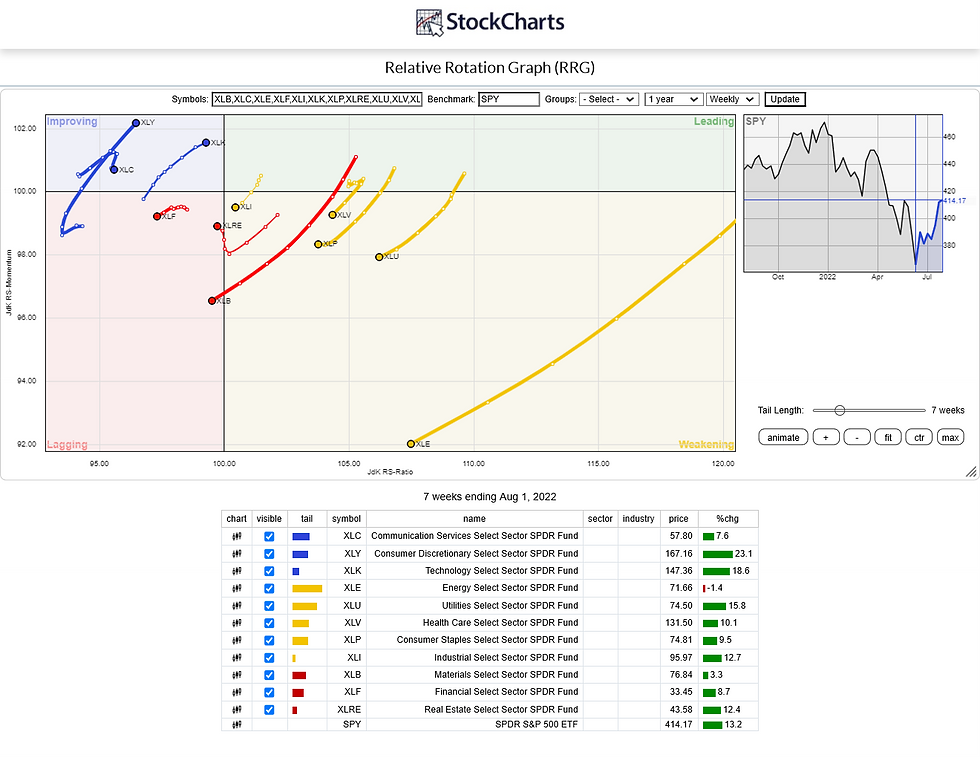Sort by the industry column header
The image size is (980, 757).
(638, 519)
